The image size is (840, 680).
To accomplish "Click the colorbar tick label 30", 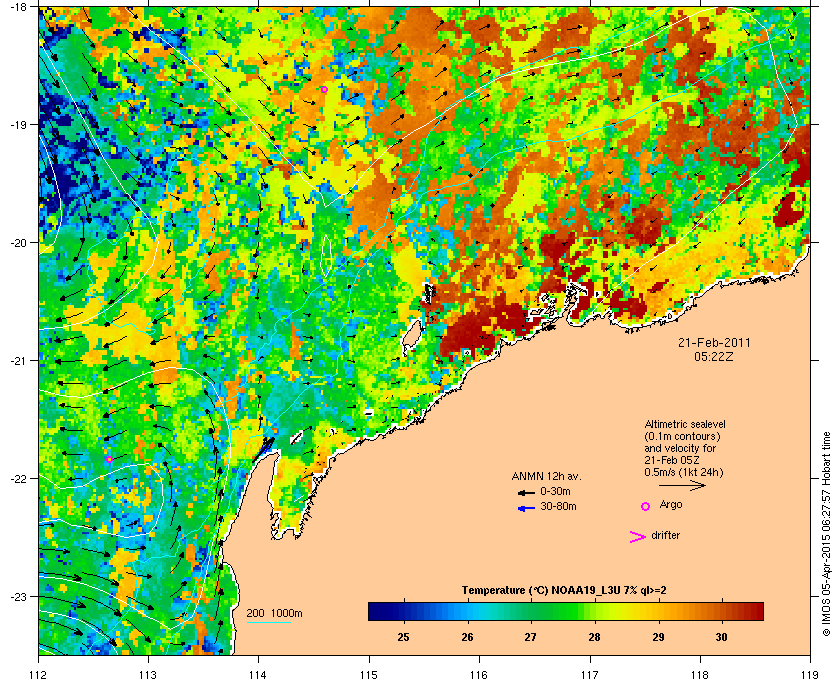I will pyautogui.click(x=722, y=637).
